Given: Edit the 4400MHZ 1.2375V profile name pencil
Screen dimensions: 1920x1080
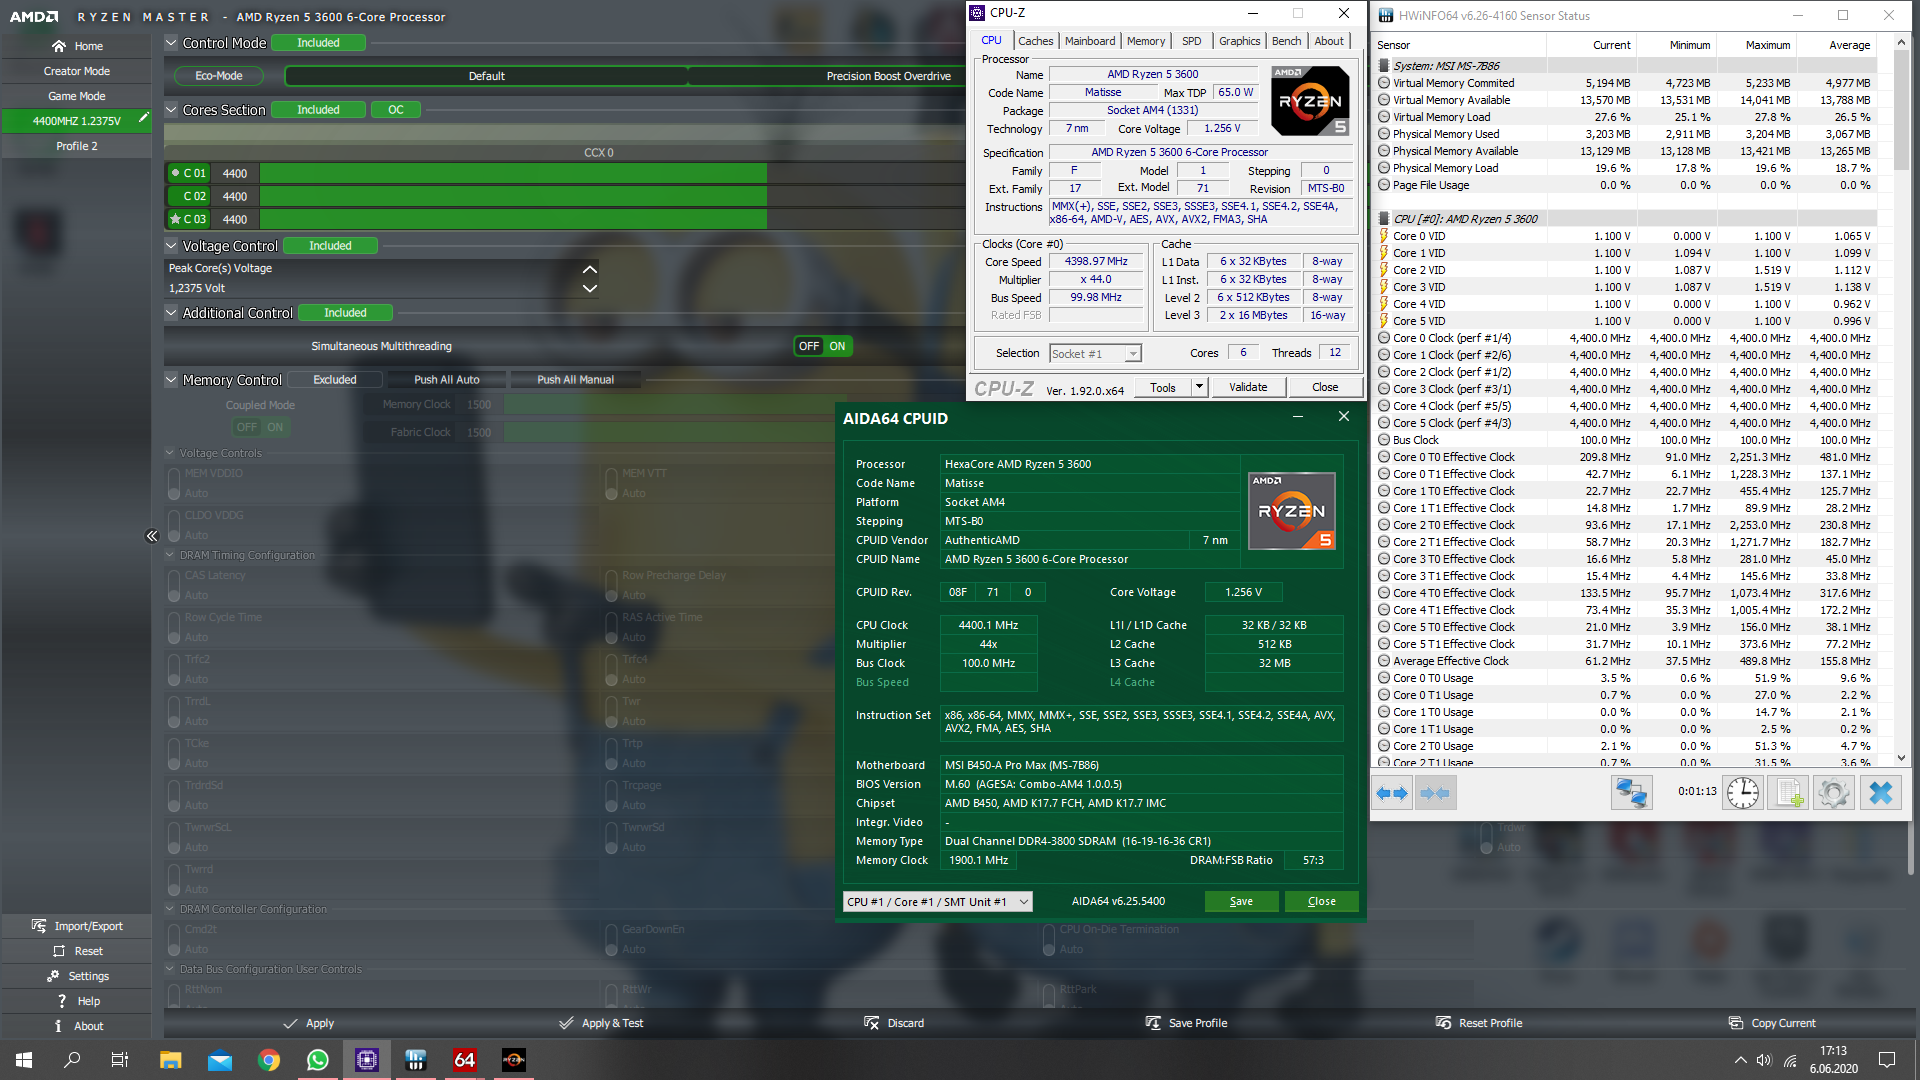Looking at the screenshot, I should coord(143,118).
